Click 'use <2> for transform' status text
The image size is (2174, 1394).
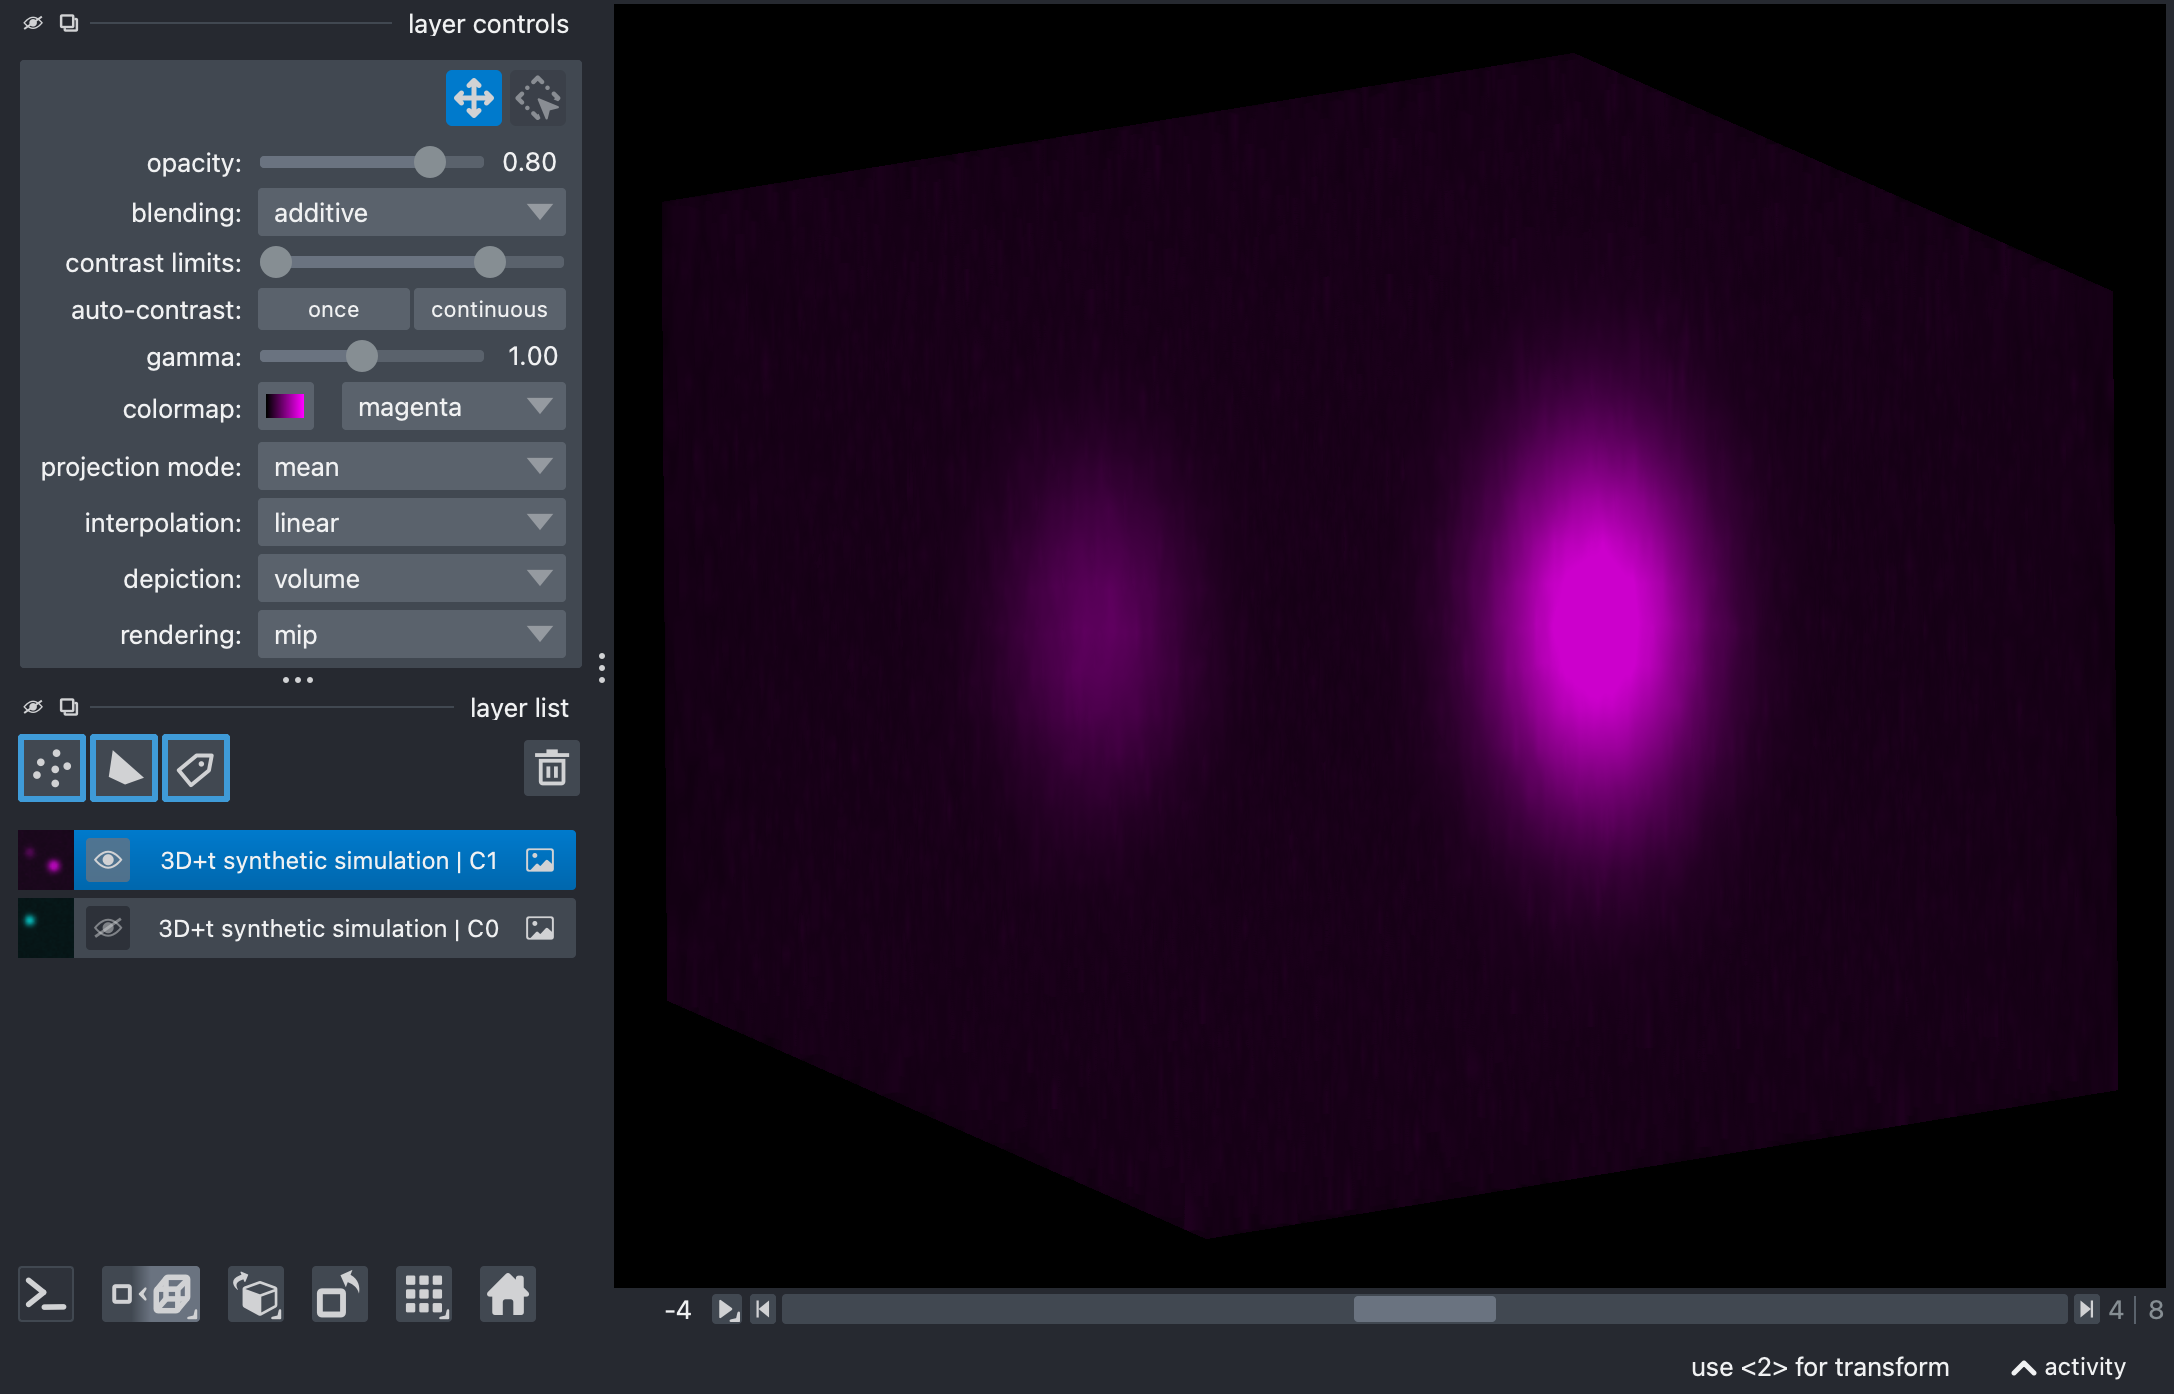pos(1820,1367)
